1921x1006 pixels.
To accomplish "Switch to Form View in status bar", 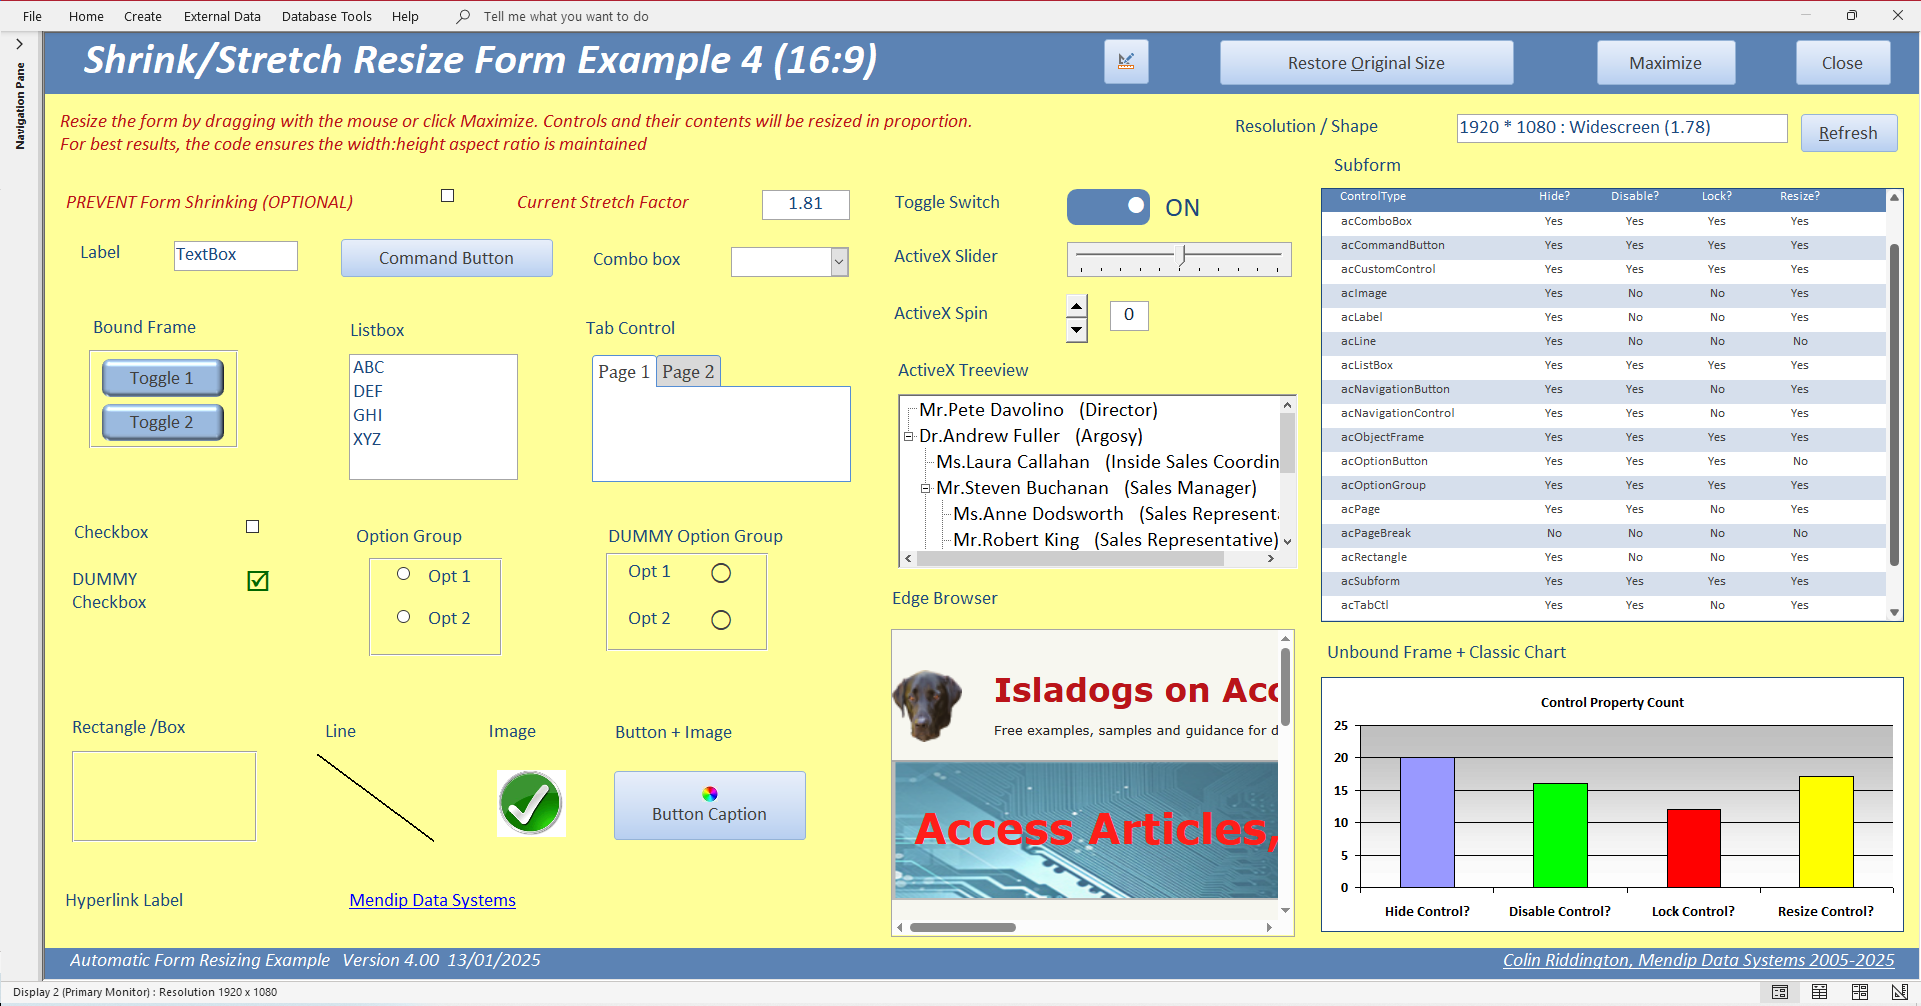I will point(1780,992).
